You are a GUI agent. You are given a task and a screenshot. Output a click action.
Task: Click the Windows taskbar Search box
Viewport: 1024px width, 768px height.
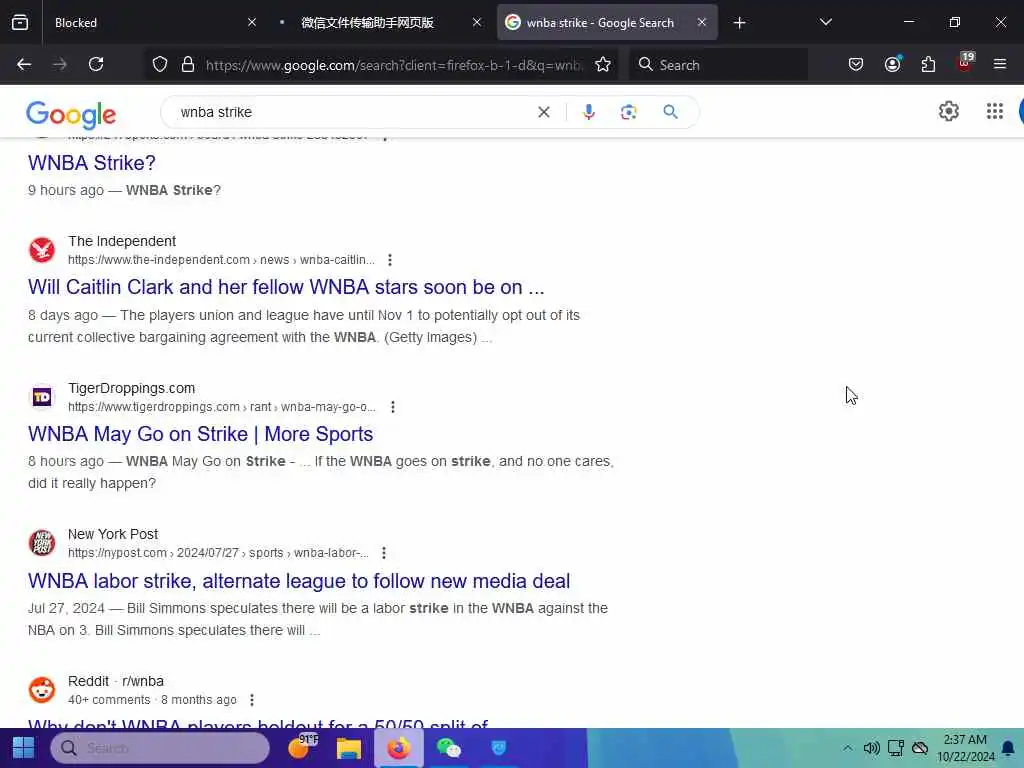pyautogui.click(x=160, y=748)
